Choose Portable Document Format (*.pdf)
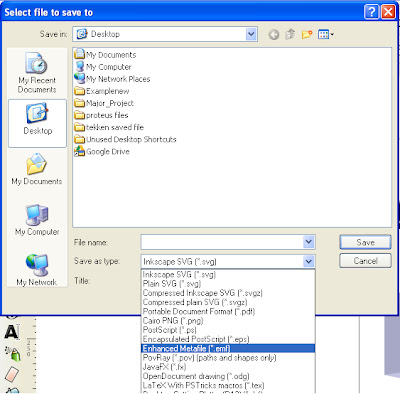This screenshot has width=400, height=394. point(228,311)
